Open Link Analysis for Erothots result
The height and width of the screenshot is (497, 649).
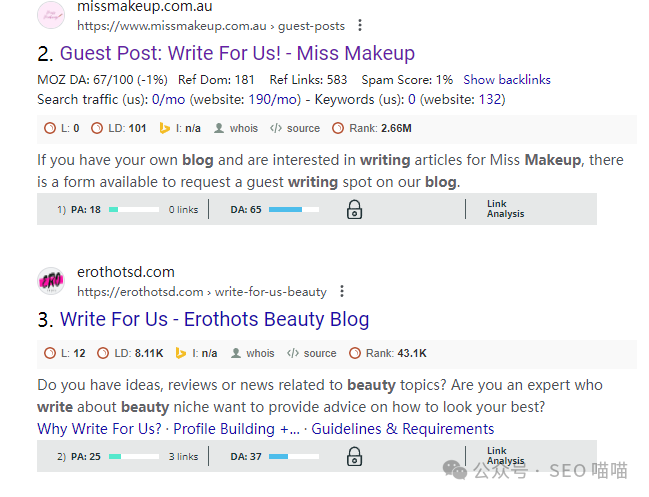point(505,456)
